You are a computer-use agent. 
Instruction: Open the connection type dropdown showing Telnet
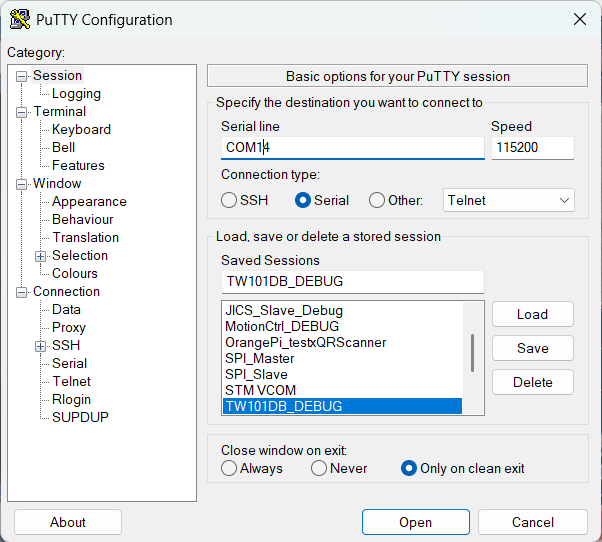[509, 200]
